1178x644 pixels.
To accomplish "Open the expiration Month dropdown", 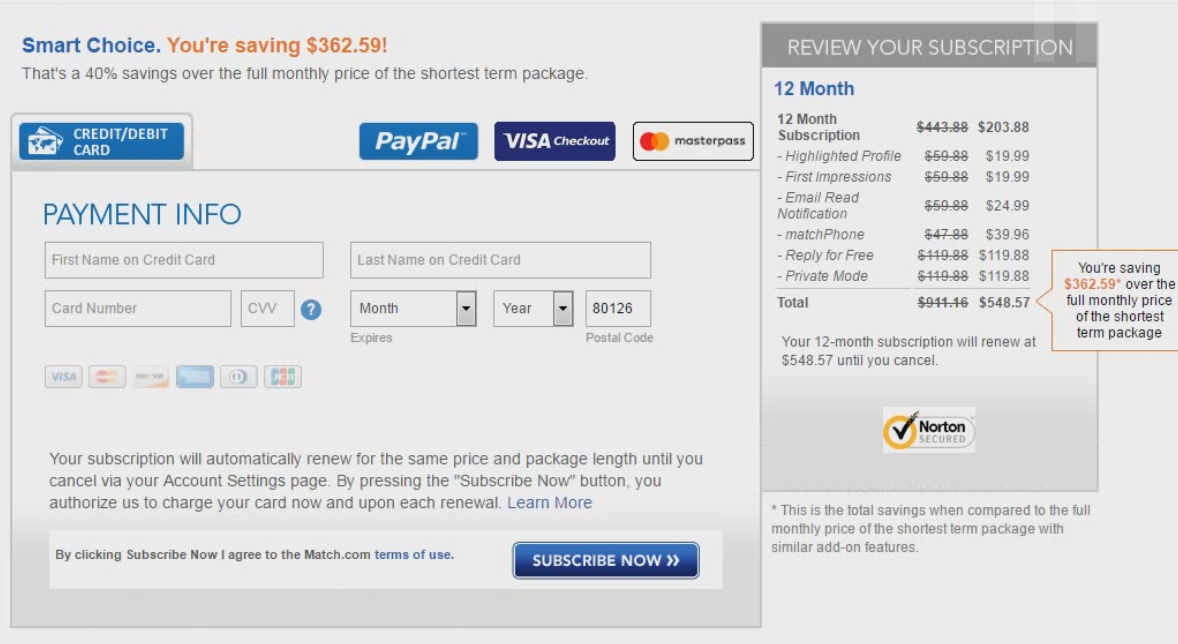I will [413, 309].
